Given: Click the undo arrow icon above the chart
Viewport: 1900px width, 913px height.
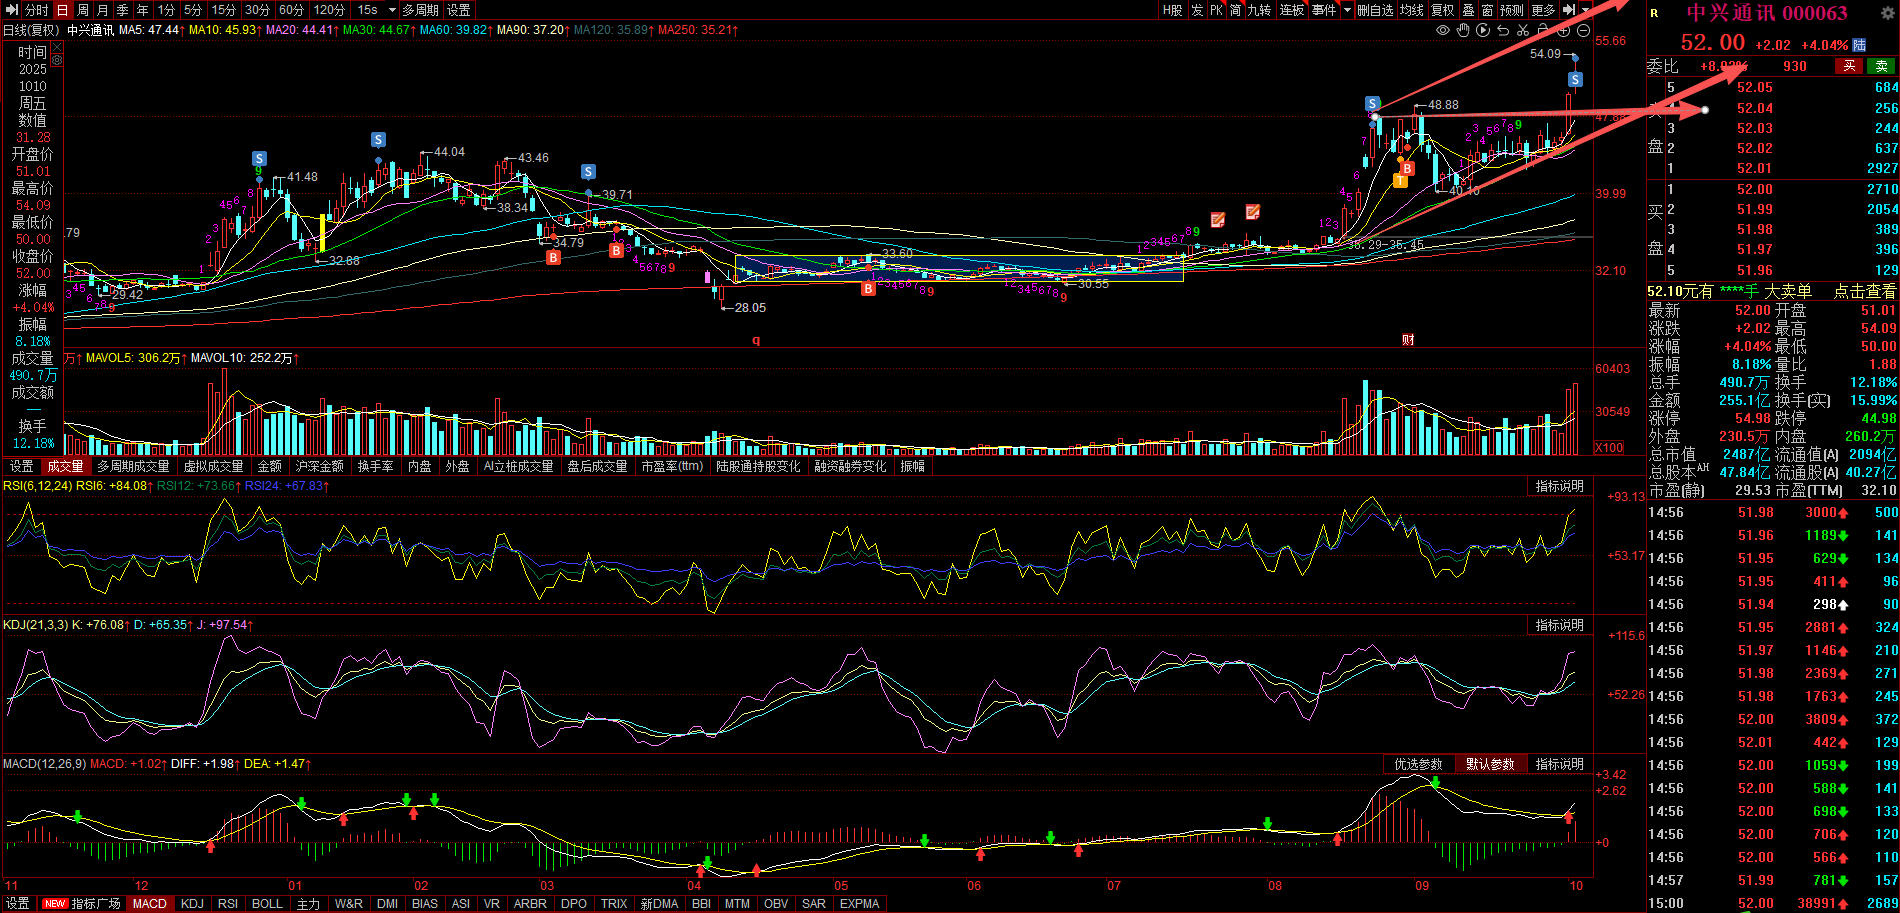Looking at the screenshot, I should [x=1503, y=31].
